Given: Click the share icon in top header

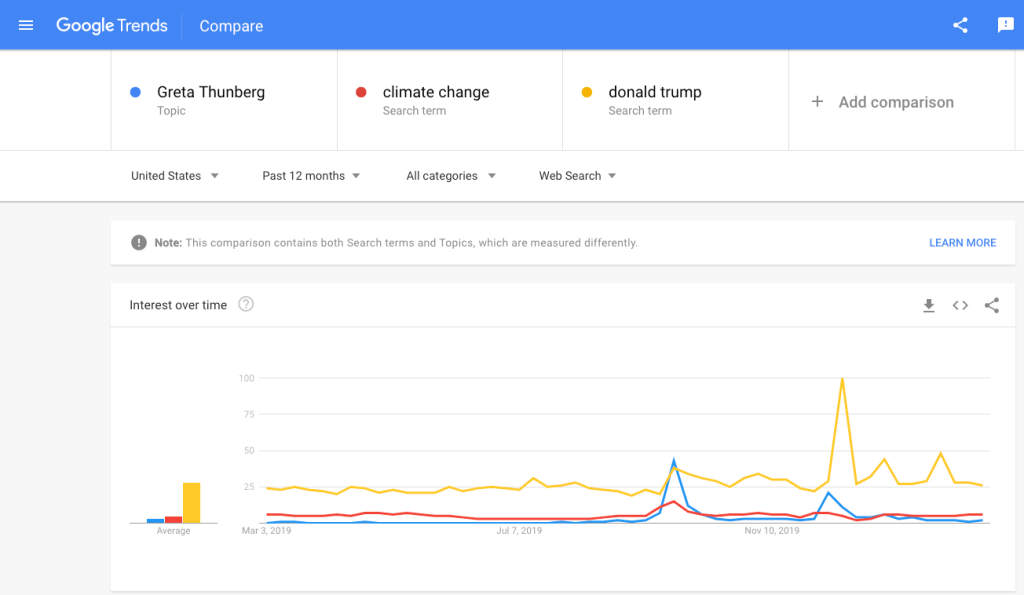Looking at the screenshot, I should tap(960, 25).
